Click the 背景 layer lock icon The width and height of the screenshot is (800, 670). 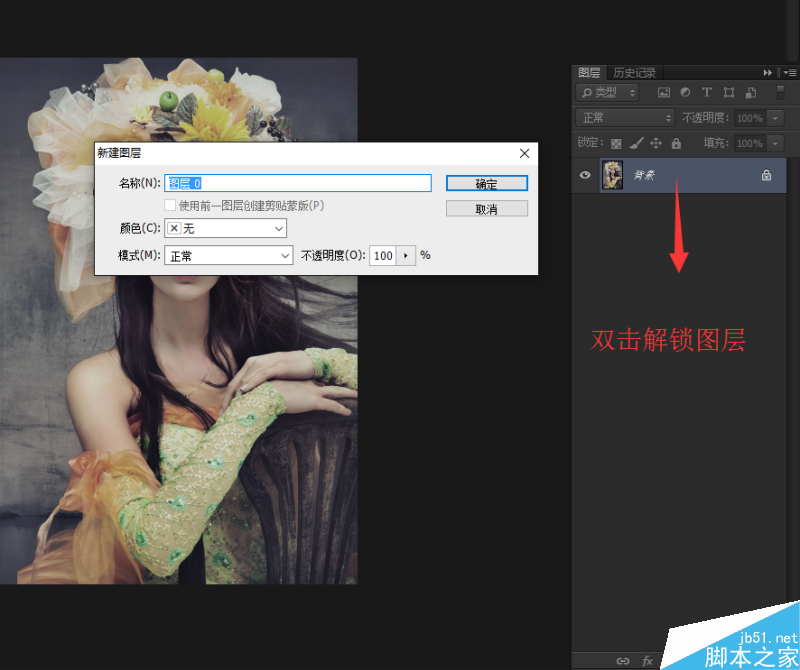point(766,175)
